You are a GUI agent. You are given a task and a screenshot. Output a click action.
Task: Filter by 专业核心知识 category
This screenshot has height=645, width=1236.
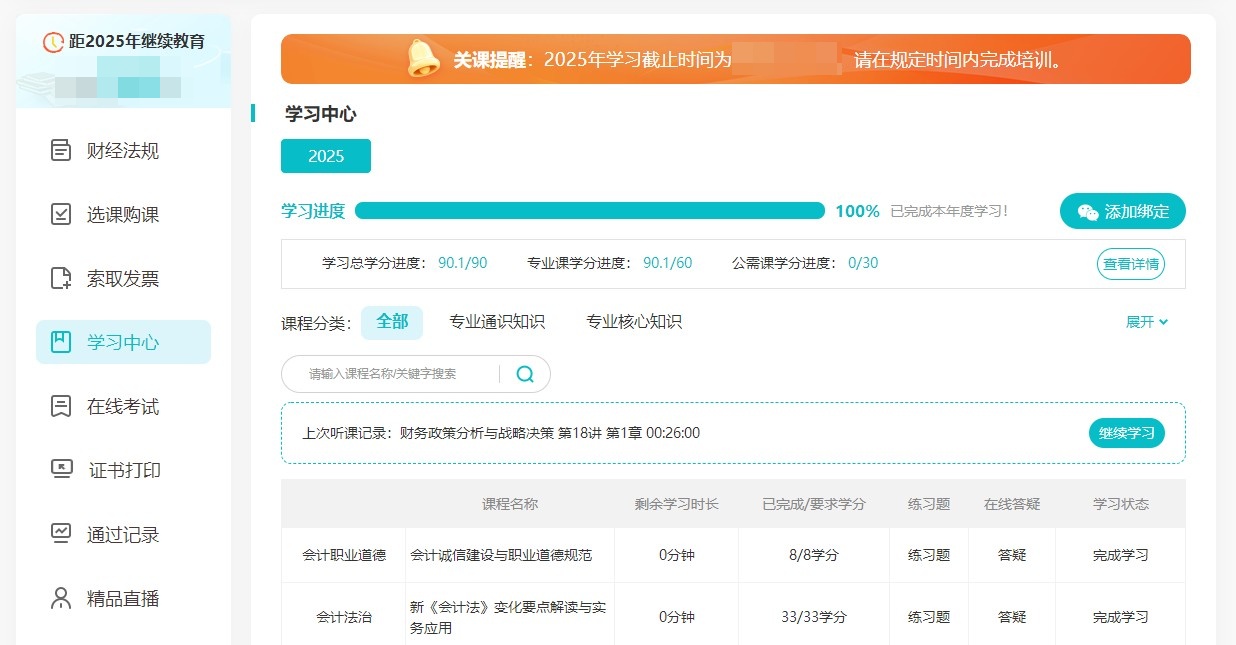click(x=634, y=322)
